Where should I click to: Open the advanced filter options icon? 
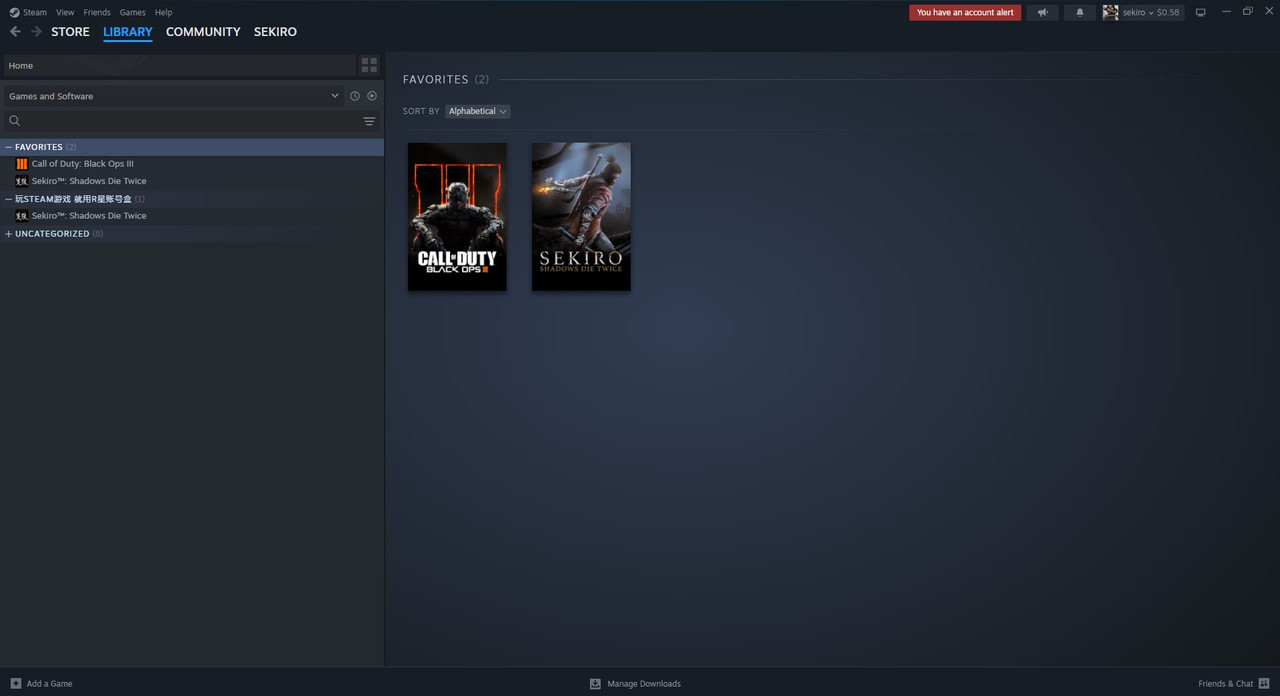click(x=369, y=121)
